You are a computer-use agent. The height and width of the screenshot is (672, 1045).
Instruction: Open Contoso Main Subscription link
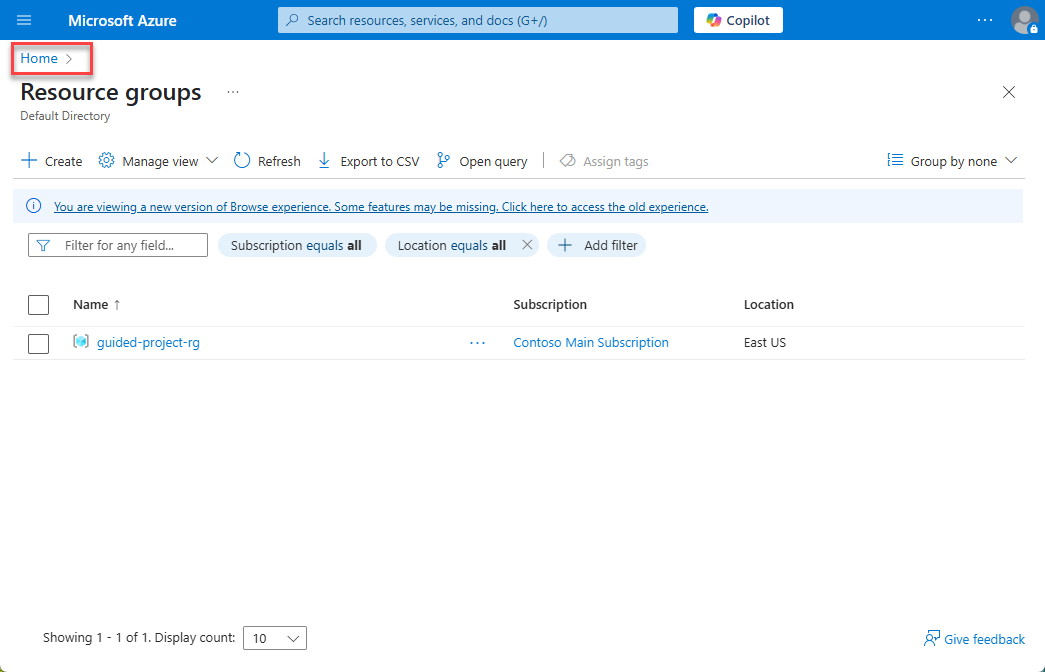pyautogui.click(x=590, y=343)
